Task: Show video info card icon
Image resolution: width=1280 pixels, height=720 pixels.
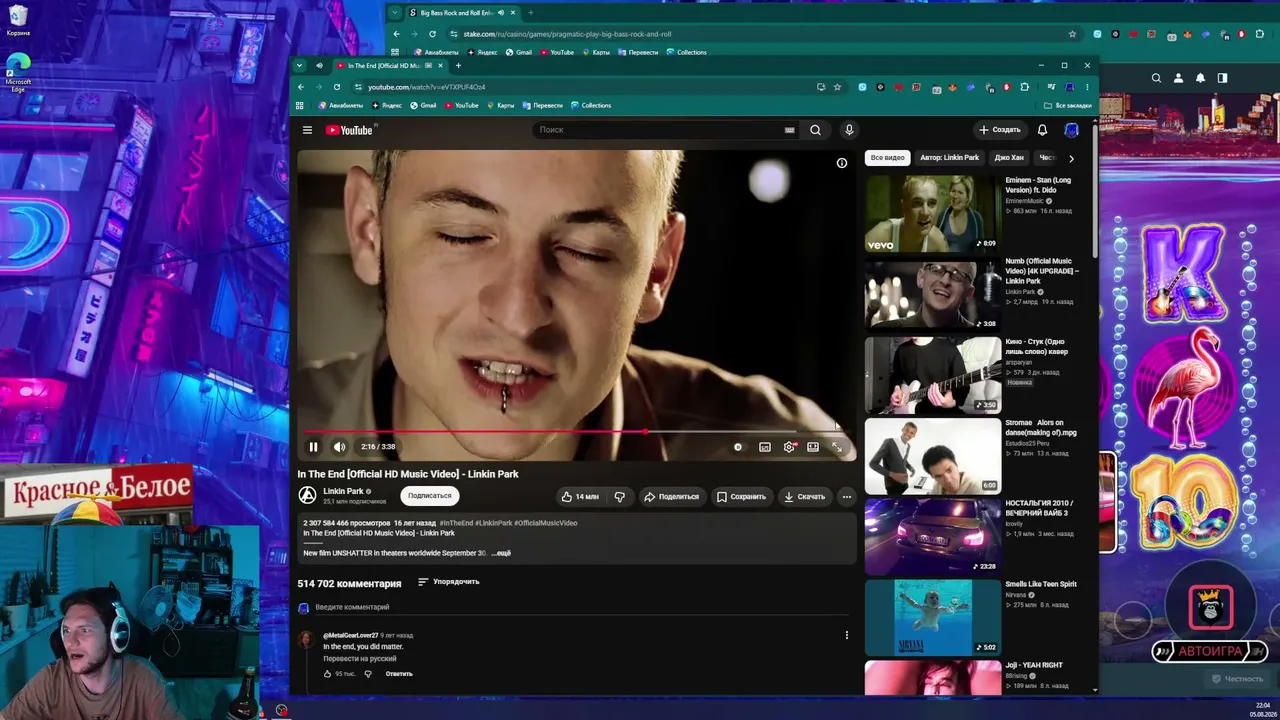Action: click(842, 163)
